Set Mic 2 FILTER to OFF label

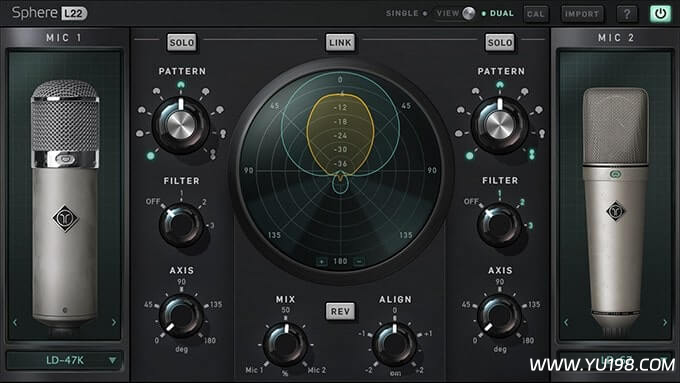pos(471,202)
